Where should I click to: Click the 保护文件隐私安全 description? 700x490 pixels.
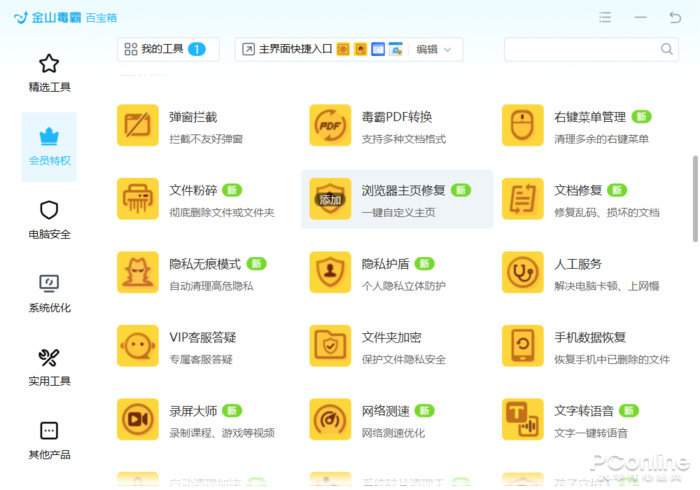point(404,360)
